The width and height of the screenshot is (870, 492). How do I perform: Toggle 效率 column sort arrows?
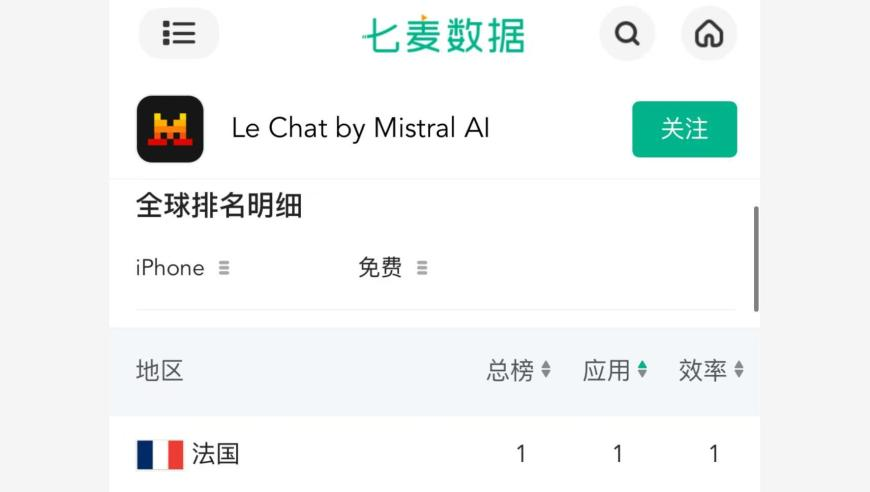tap(739, 369)
